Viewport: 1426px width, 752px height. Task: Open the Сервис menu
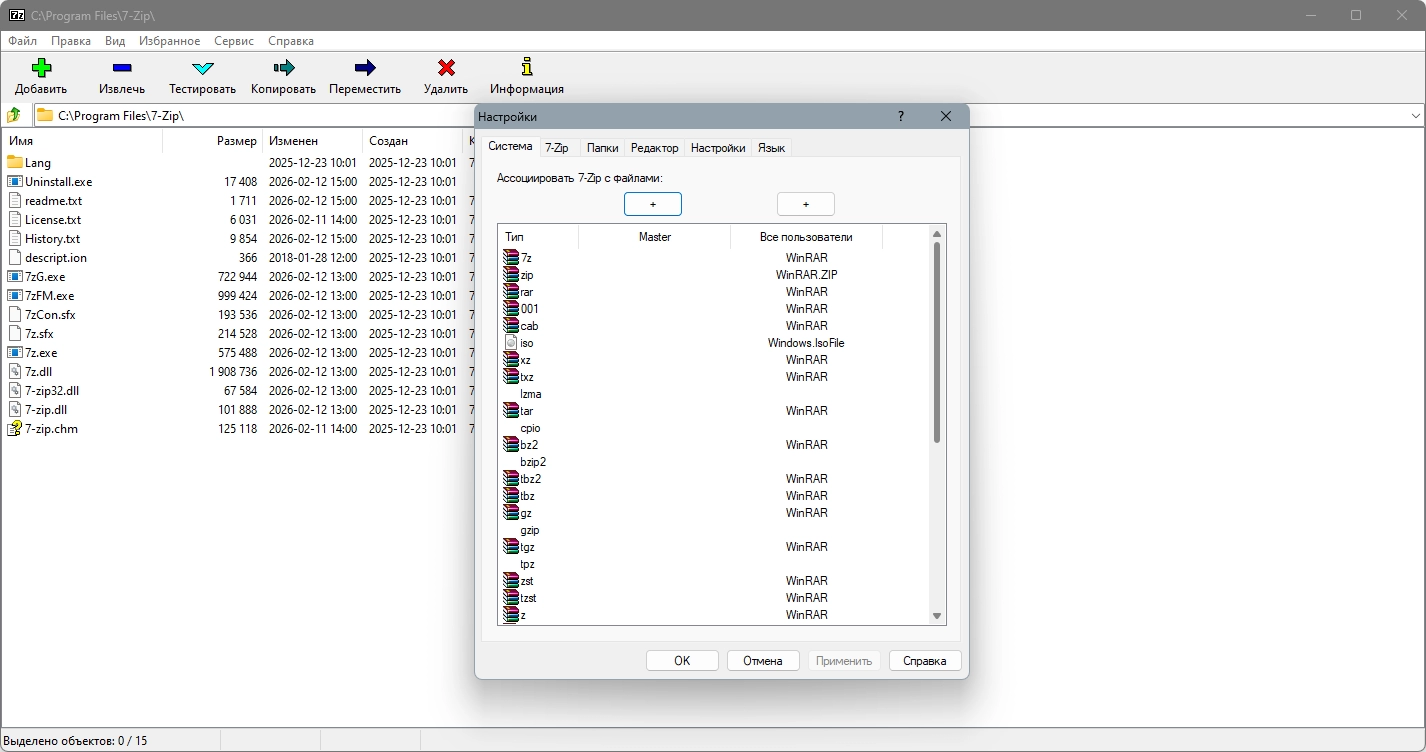(233, 41)
